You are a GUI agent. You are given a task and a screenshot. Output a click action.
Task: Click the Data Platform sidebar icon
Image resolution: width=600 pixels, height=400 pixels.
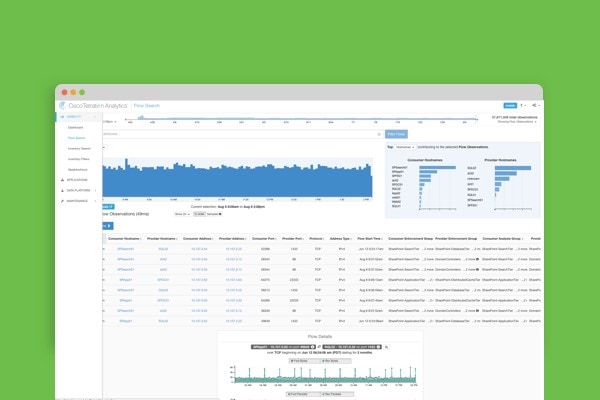pyautogui.click(x=62, y=190)
